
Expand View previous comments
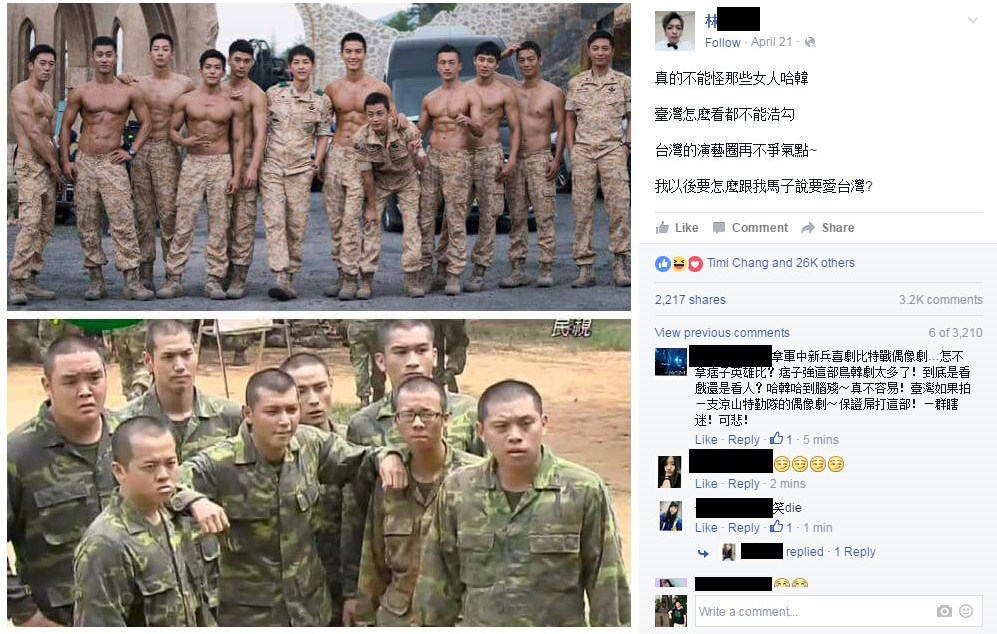(722, 333)
